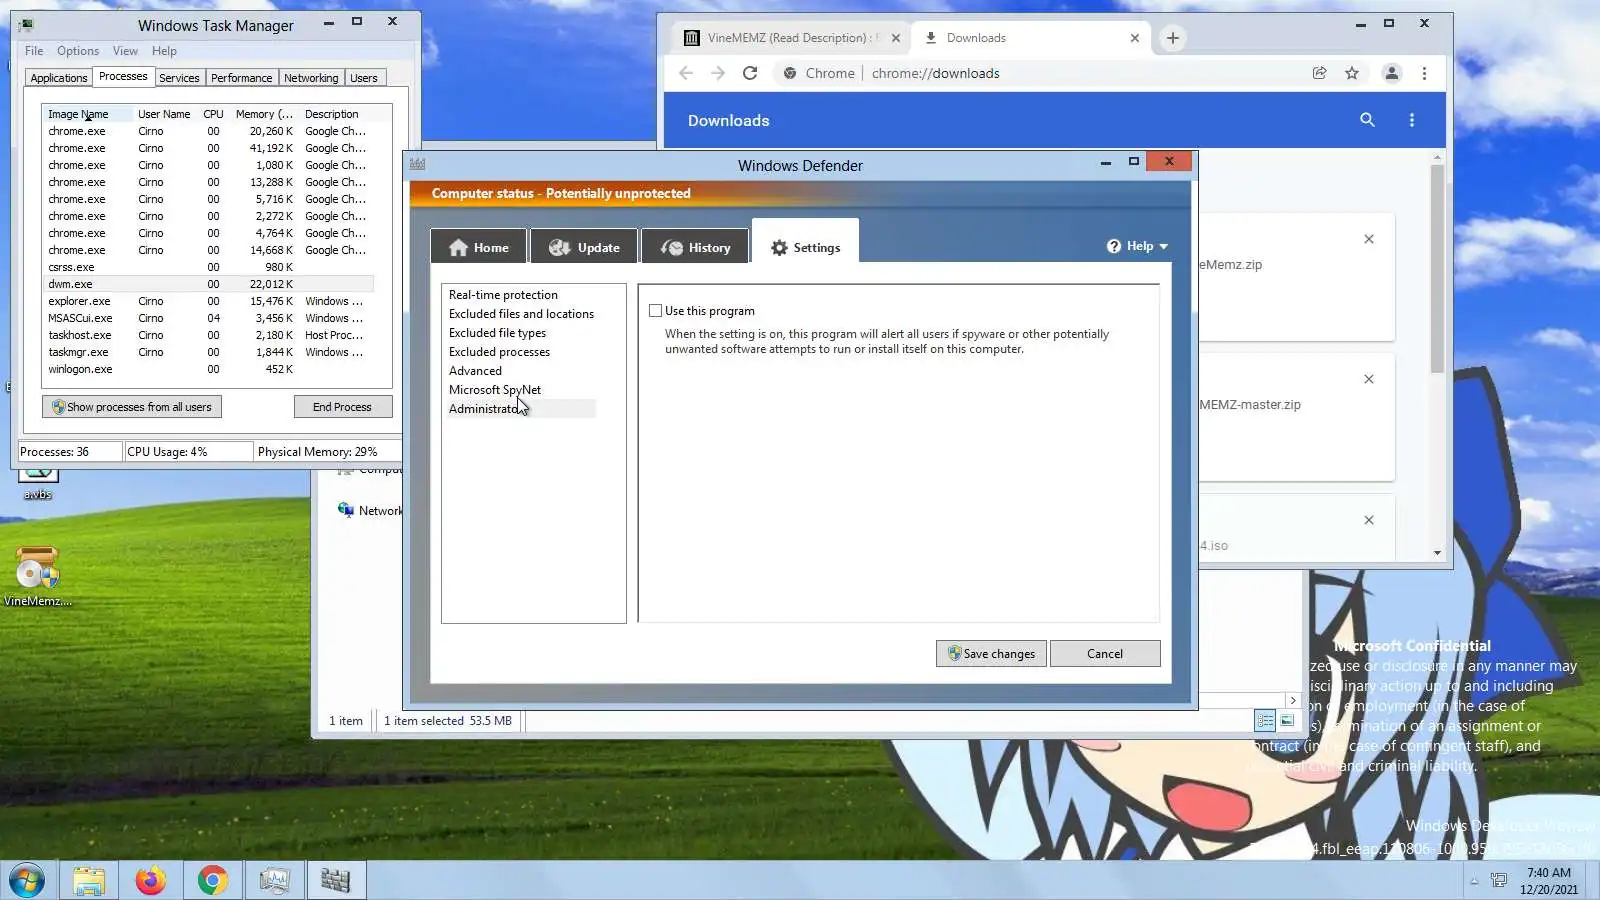Viewport: 1600px width, 900px height.
Task: Show processes from all users
Action: pyautogui.click(x=132, y=407)
